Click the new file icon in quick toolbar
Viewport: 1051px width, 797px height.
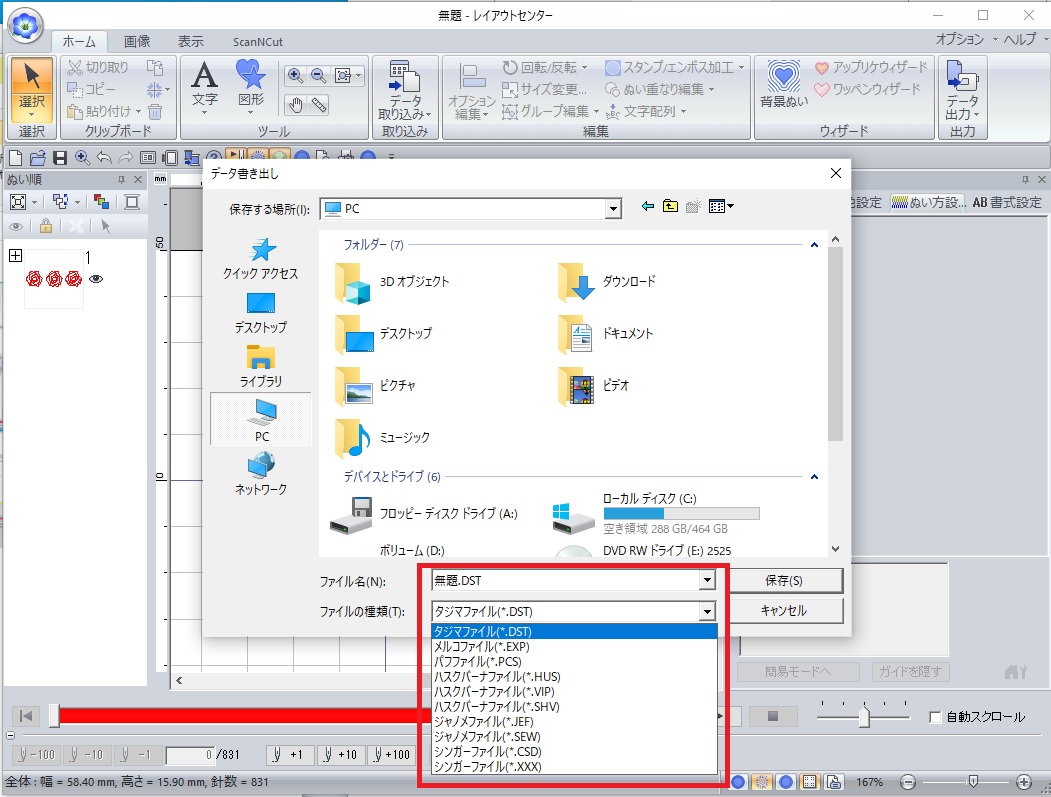click(15, 158)
